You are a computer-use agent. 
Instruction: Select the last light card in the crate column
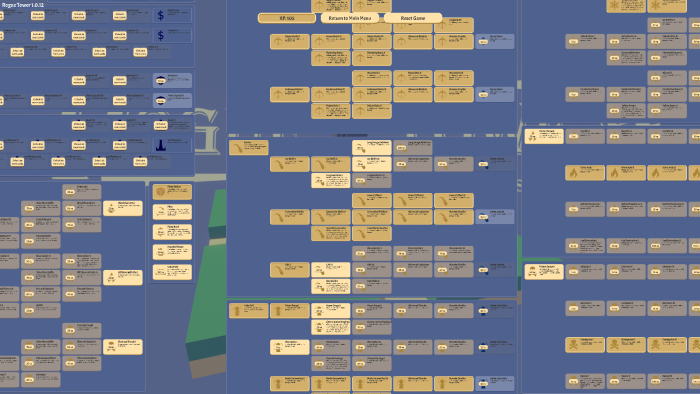point(172,272)
